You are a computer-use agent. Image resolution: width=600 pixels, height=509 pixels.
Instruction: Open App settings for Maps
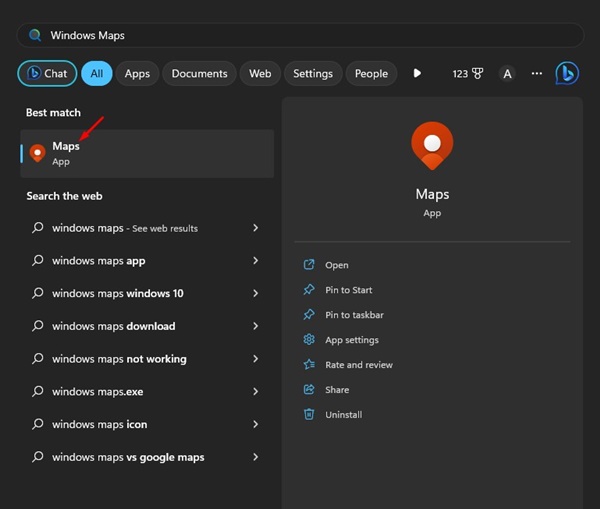tap(352, 340)
